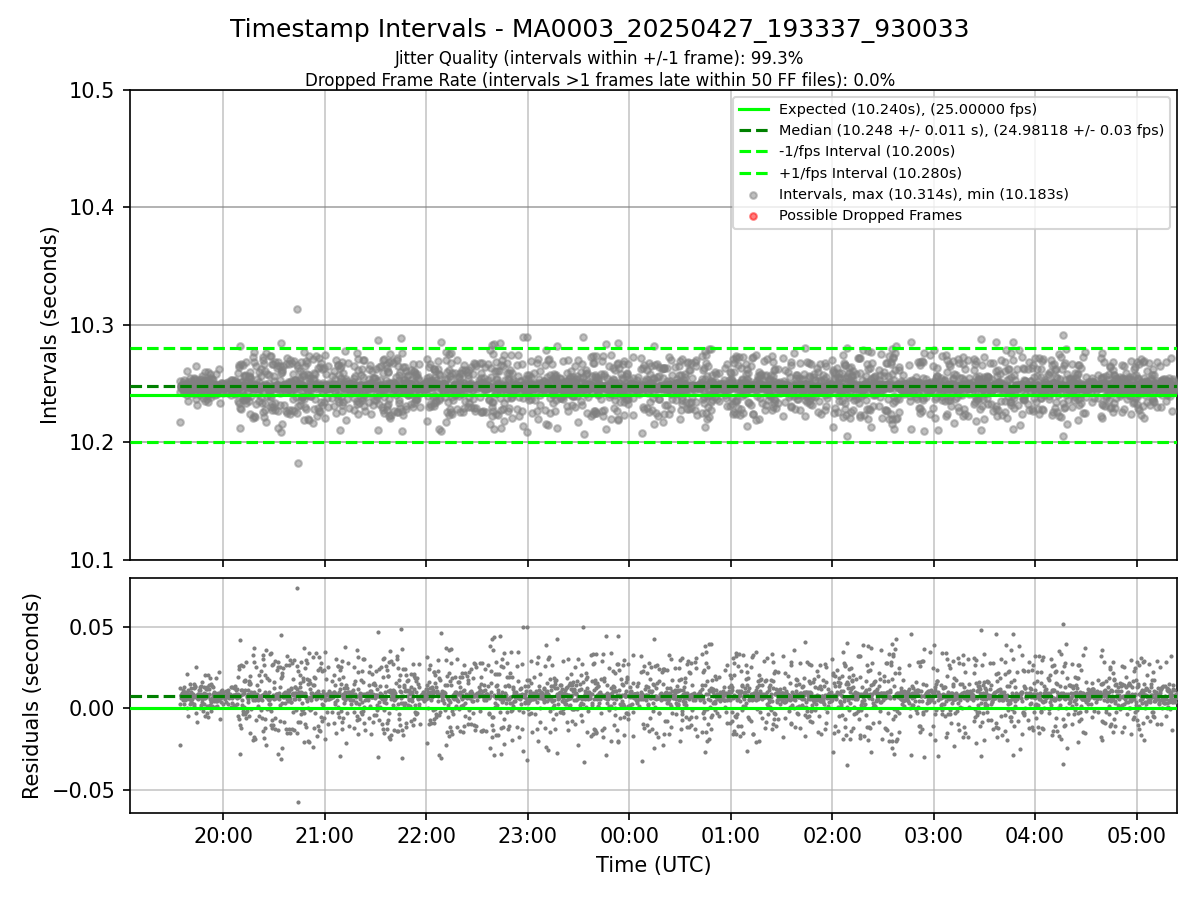Viewport: 1200px width, 900px height.
Task: Click the maximum interval outlier point near 10.31s
Action: coord(297,309)
